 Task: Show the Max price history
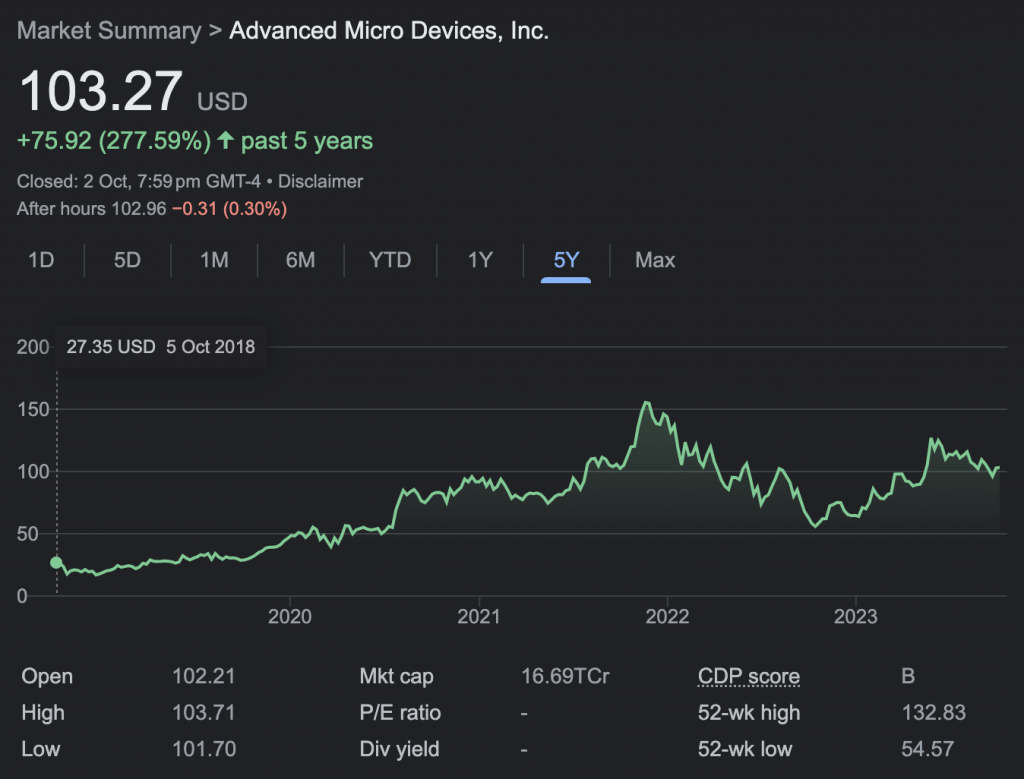[x=655, y=261]
